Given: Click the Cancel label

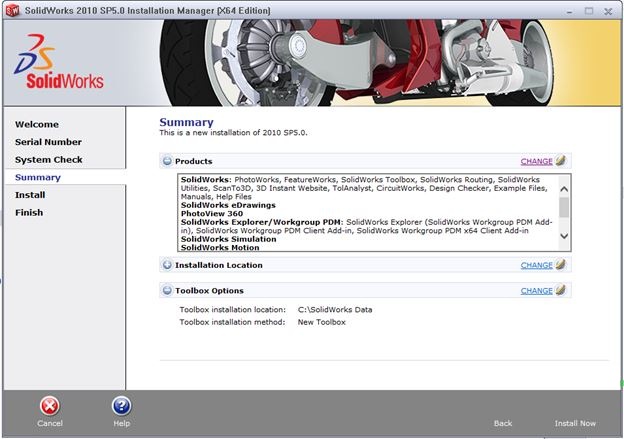Looking at the screenshot, I should (x=50, y=423).
